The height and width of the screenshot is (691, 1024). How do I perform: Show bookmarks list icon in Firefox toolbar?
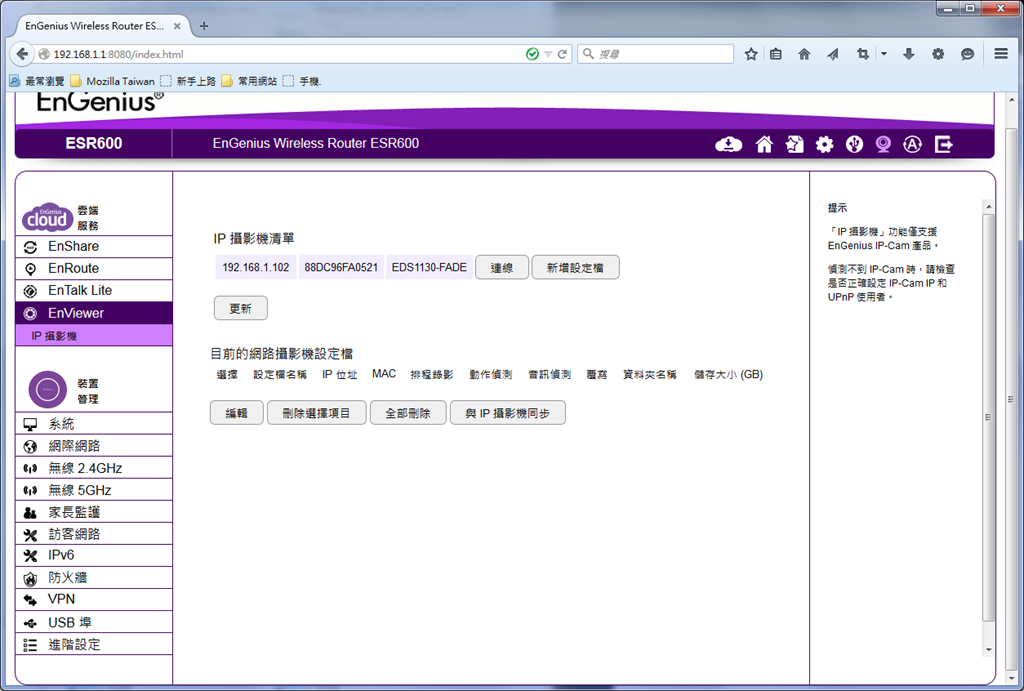[776, 54]
